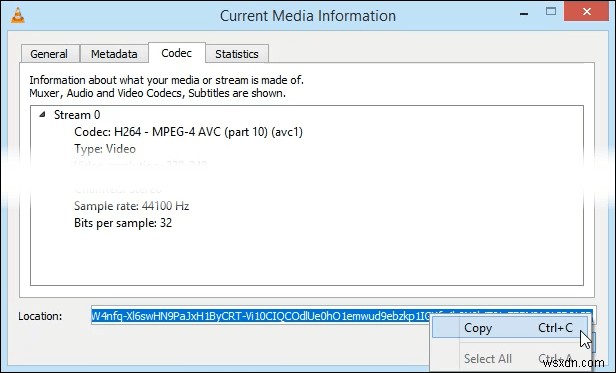
Task: Select the Bits per sample: 32 row
Action: pos(123,223)
